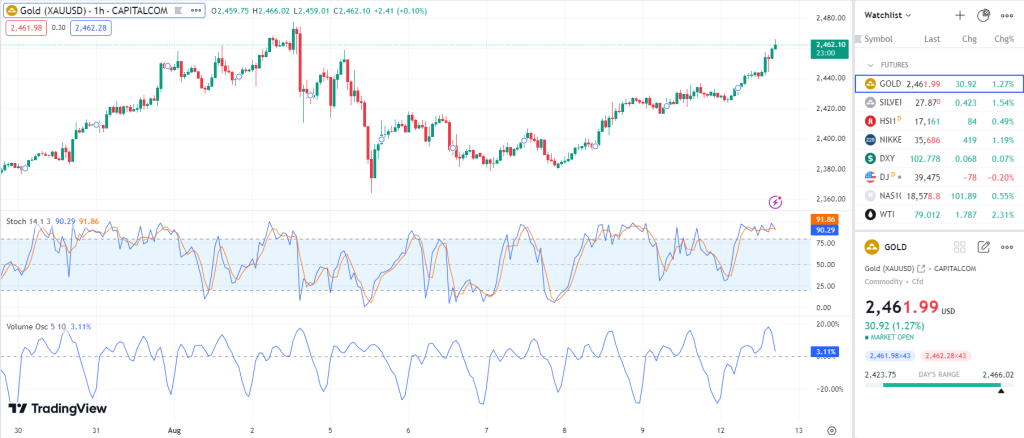Click the grid layout icon in GOLD details
Screen dimensions: 1024x438
(x=960, y=246)
